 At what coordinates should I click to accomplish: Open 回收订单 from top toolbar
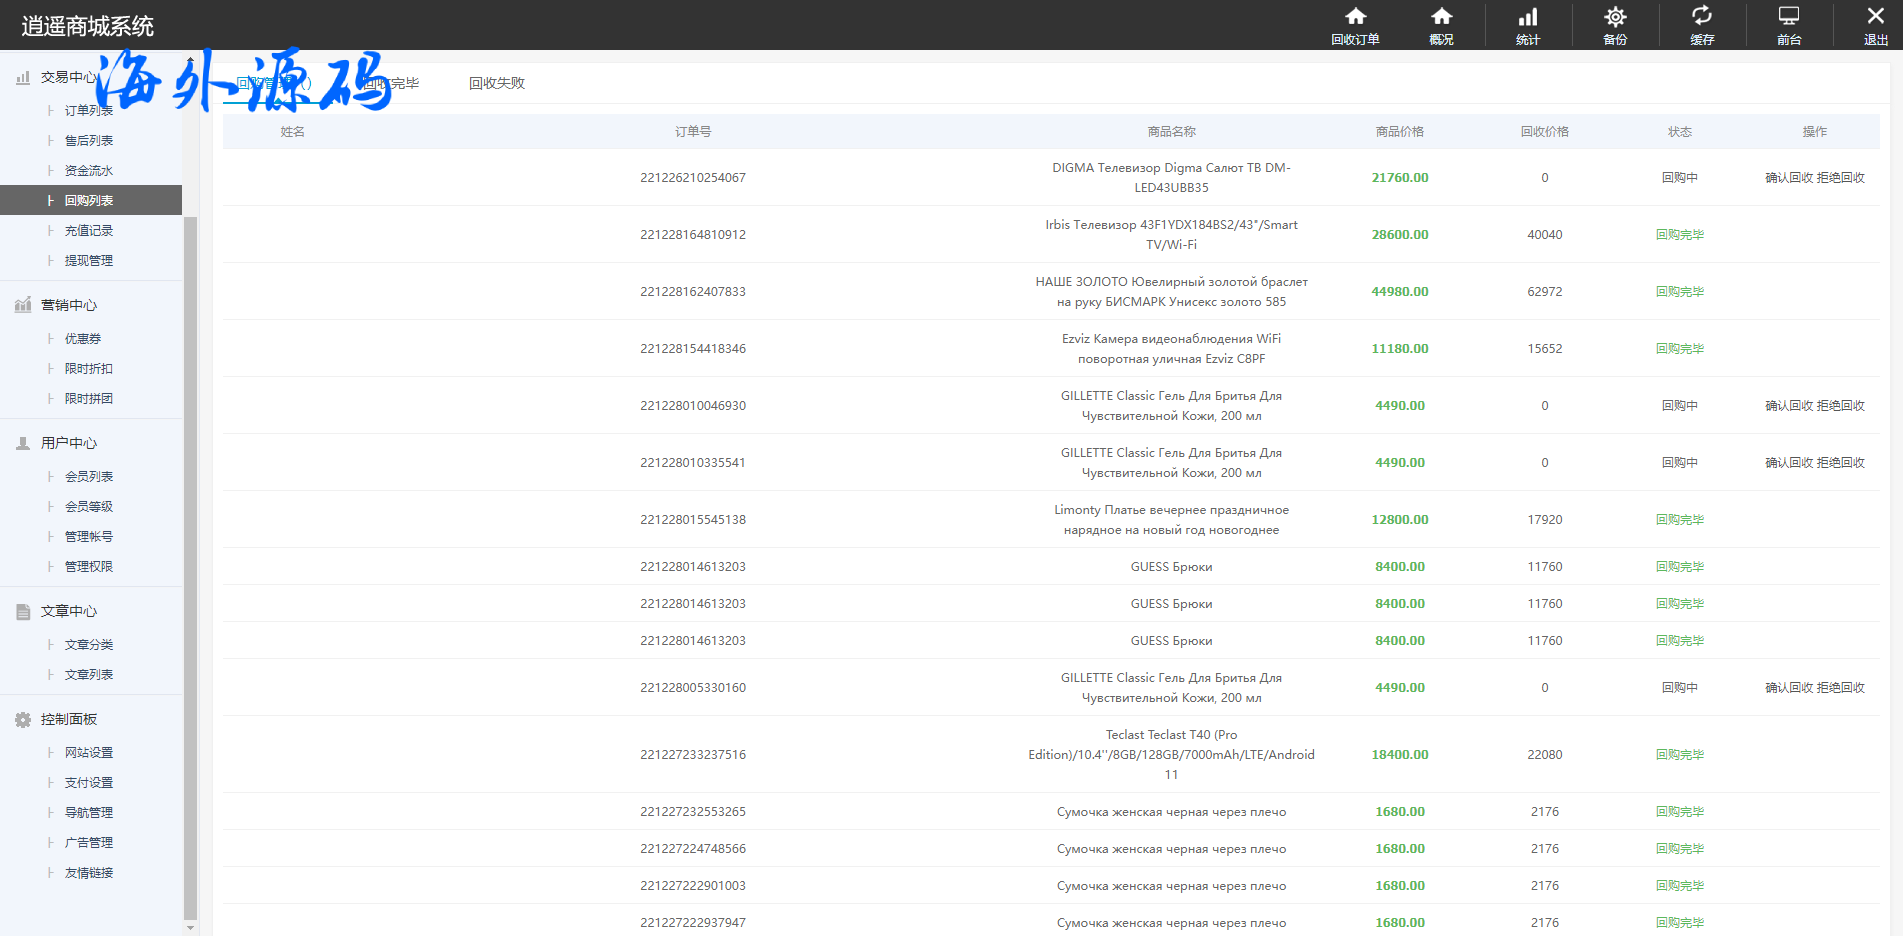[1355, 25]
